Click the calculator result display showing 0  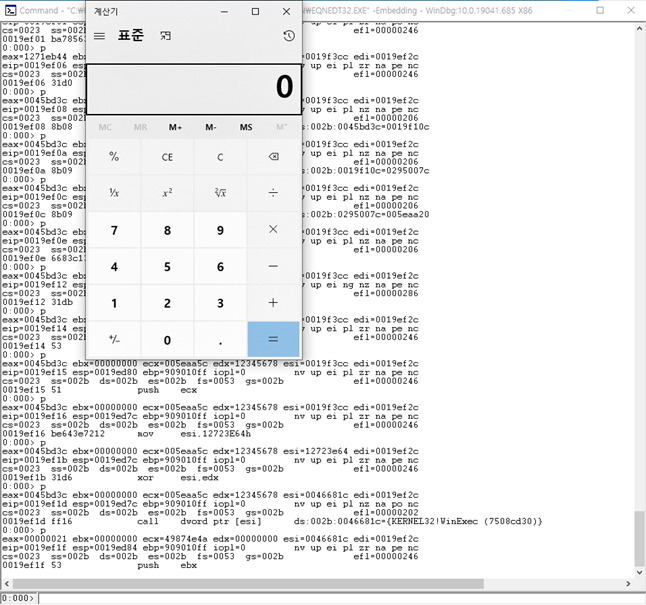coord(194,89)
